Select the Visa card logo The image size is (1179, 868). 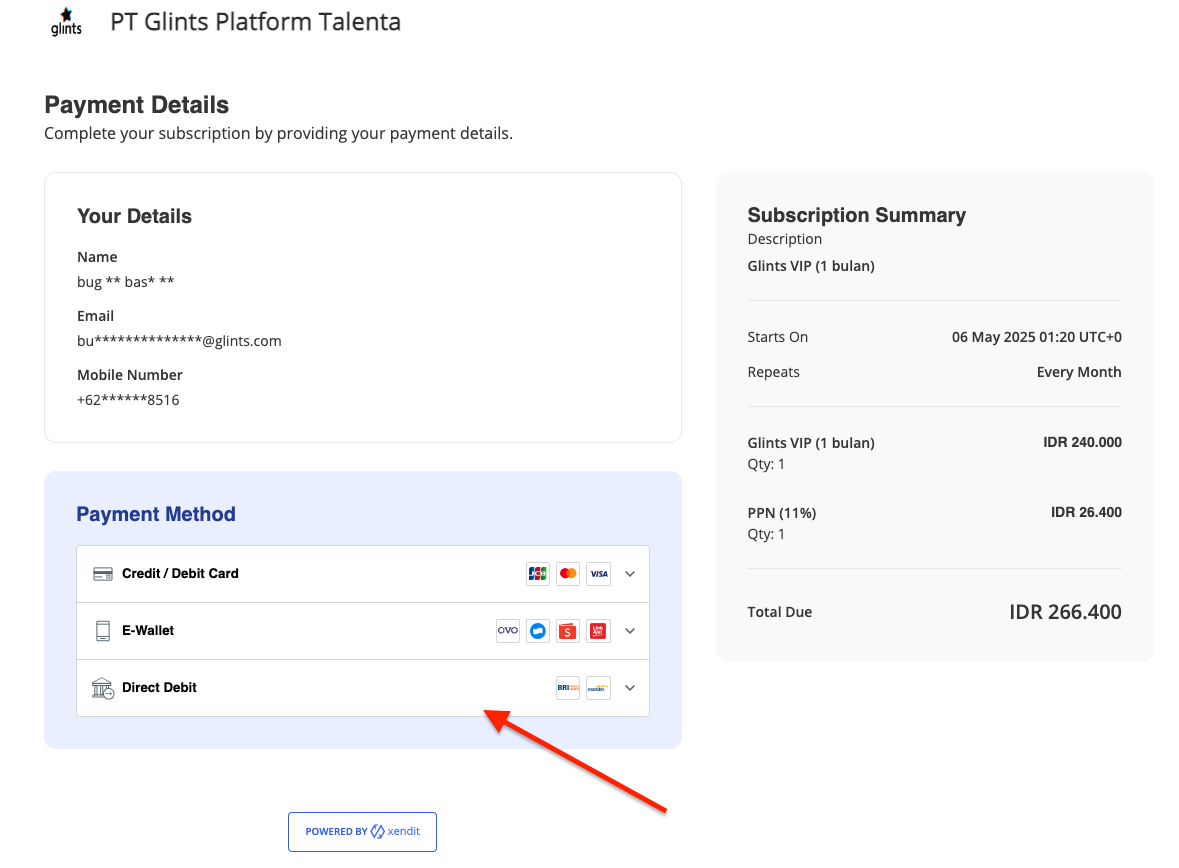(599, 574)
